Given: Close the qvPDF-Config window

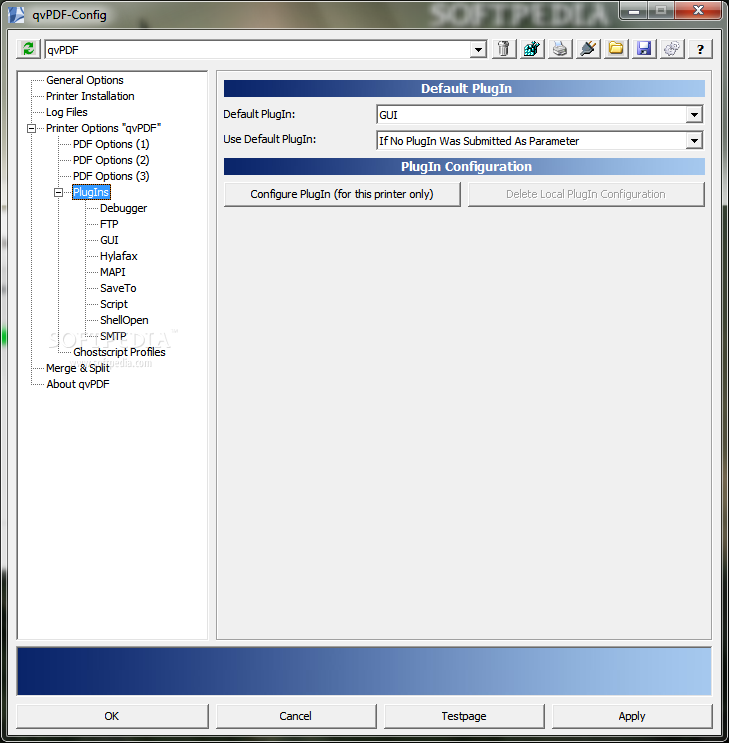Looking at the screenshot, I should [x=699, y=10].
